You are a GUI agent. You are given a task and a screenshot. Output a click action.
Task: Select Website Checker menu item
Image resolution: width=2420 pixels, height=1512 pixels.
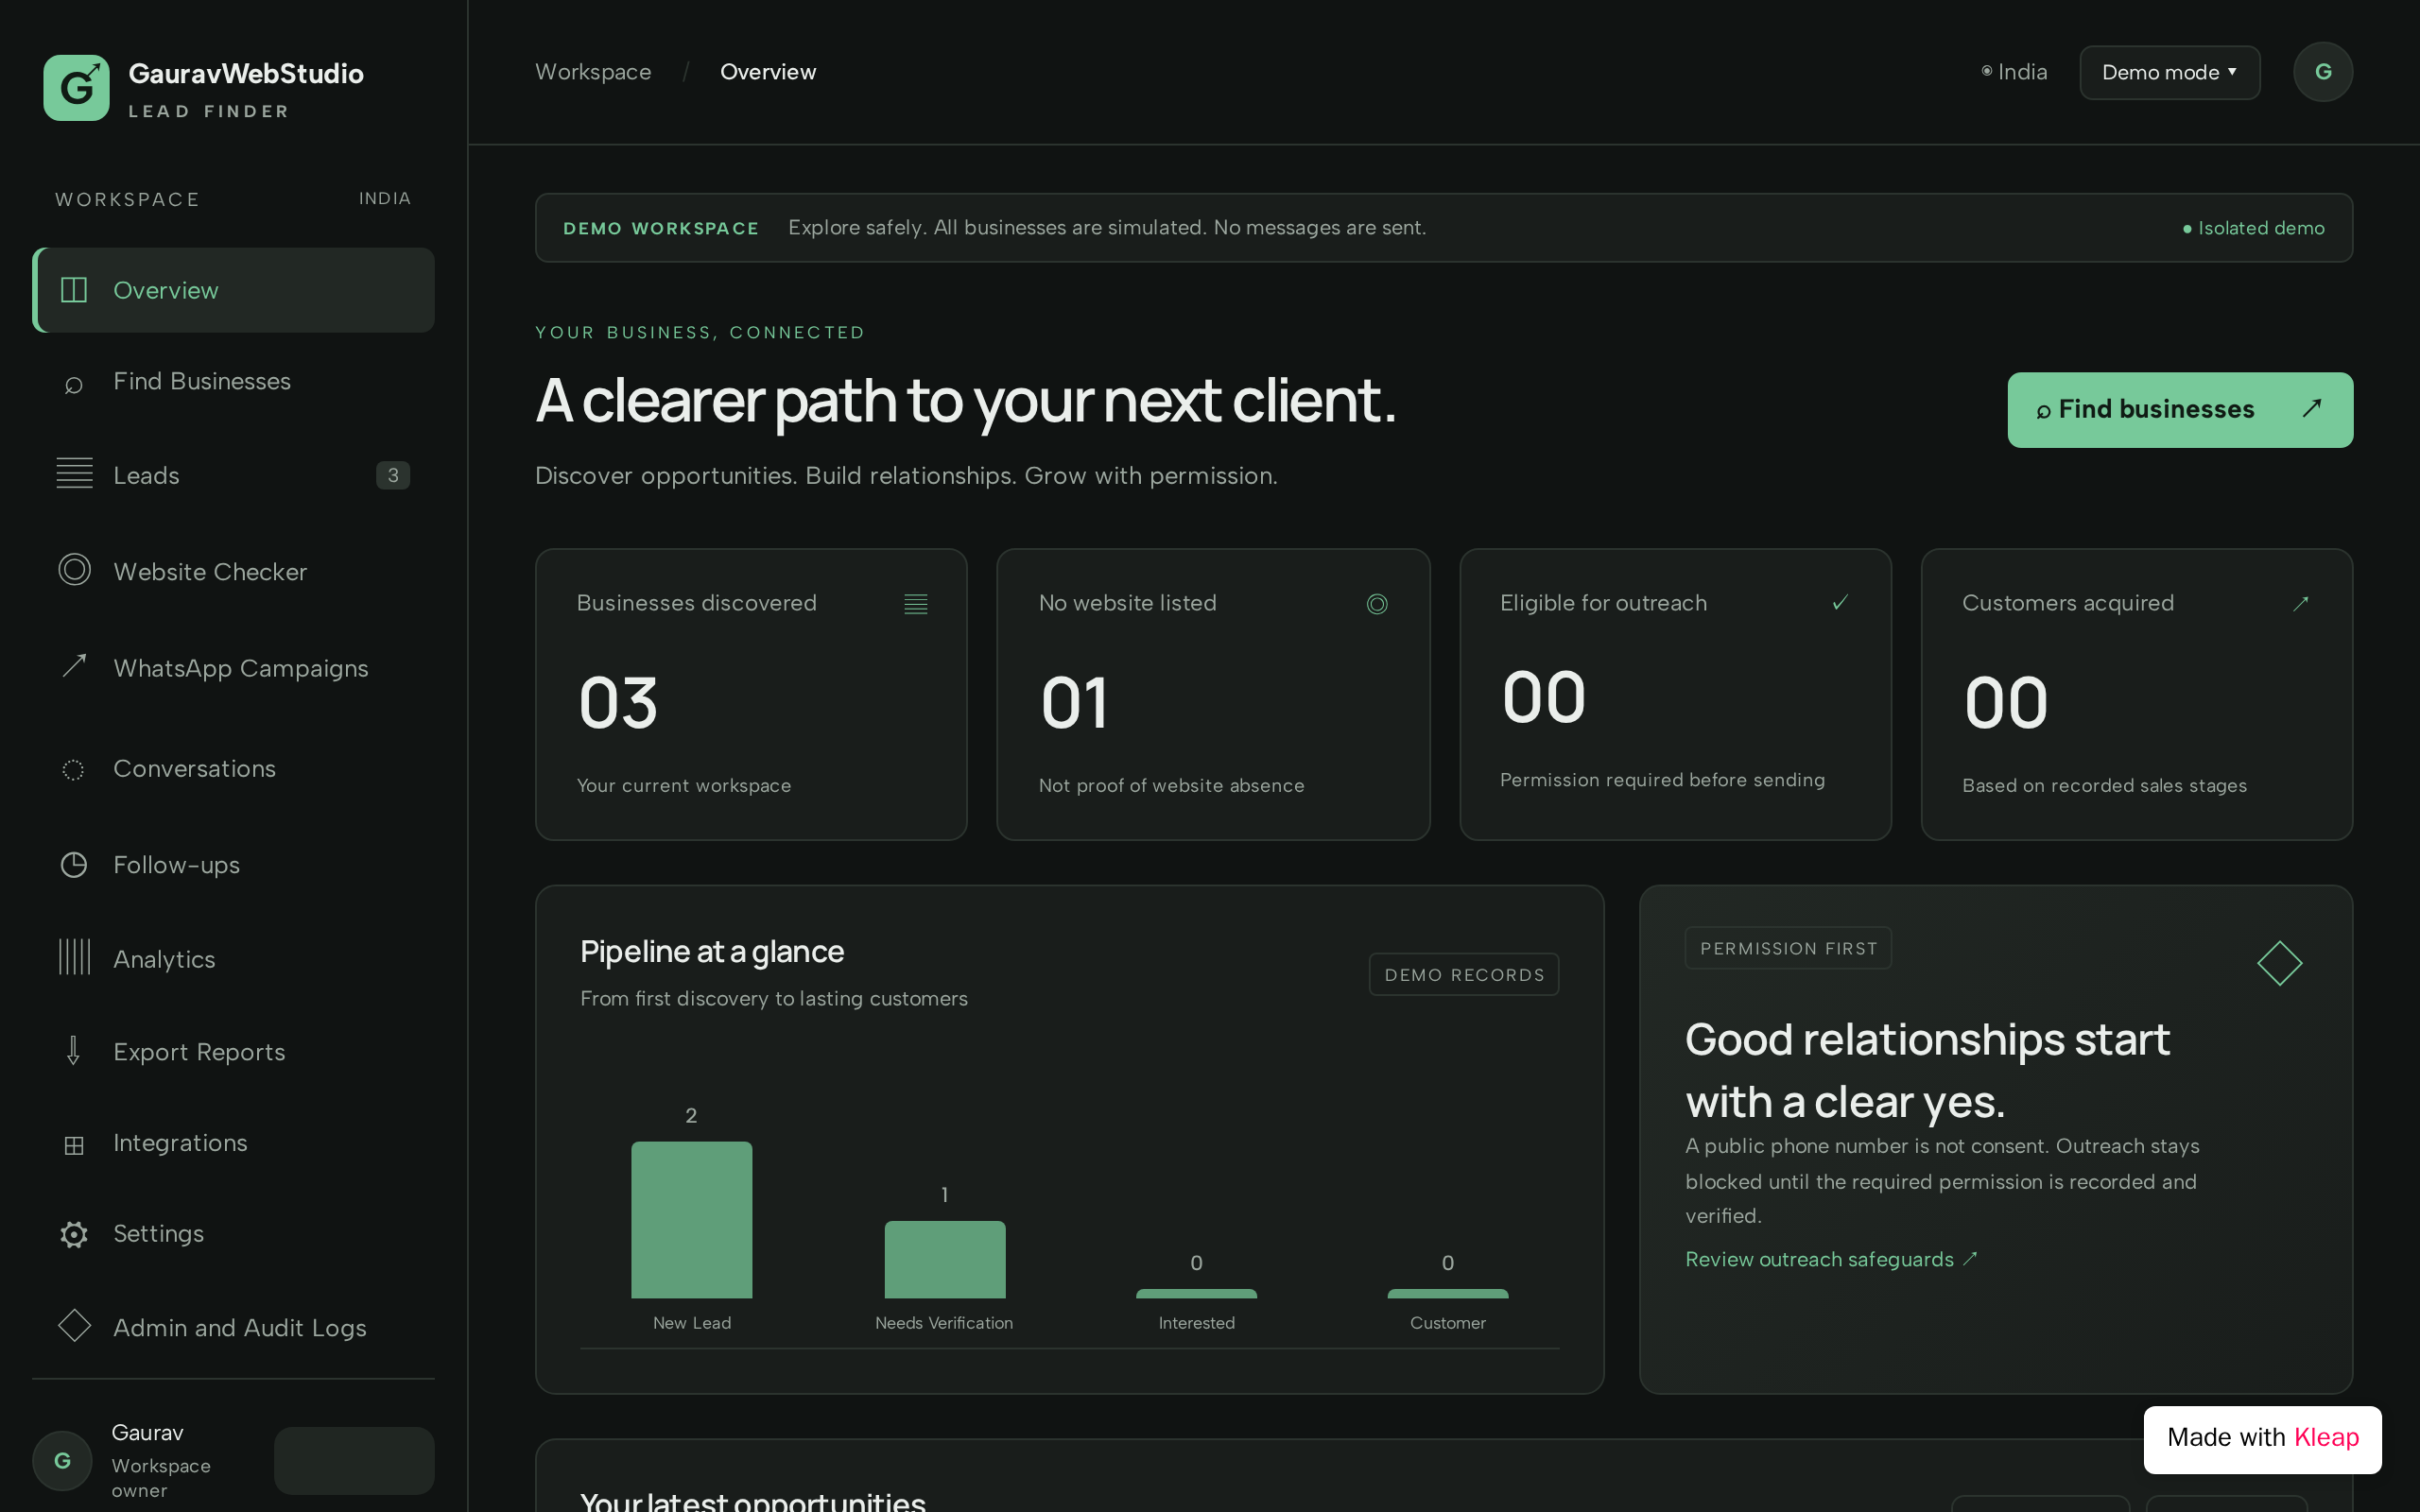tap(234, 571)
